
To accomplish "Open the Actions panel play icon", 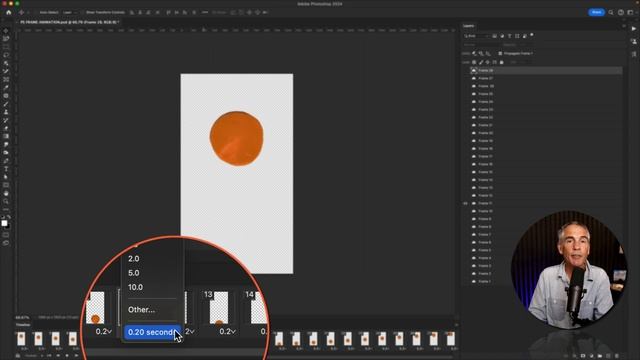I will (633, 29).
